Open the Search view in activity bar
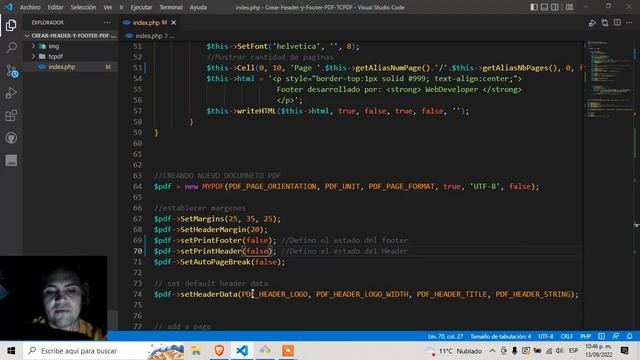 (x=11, y=48)
